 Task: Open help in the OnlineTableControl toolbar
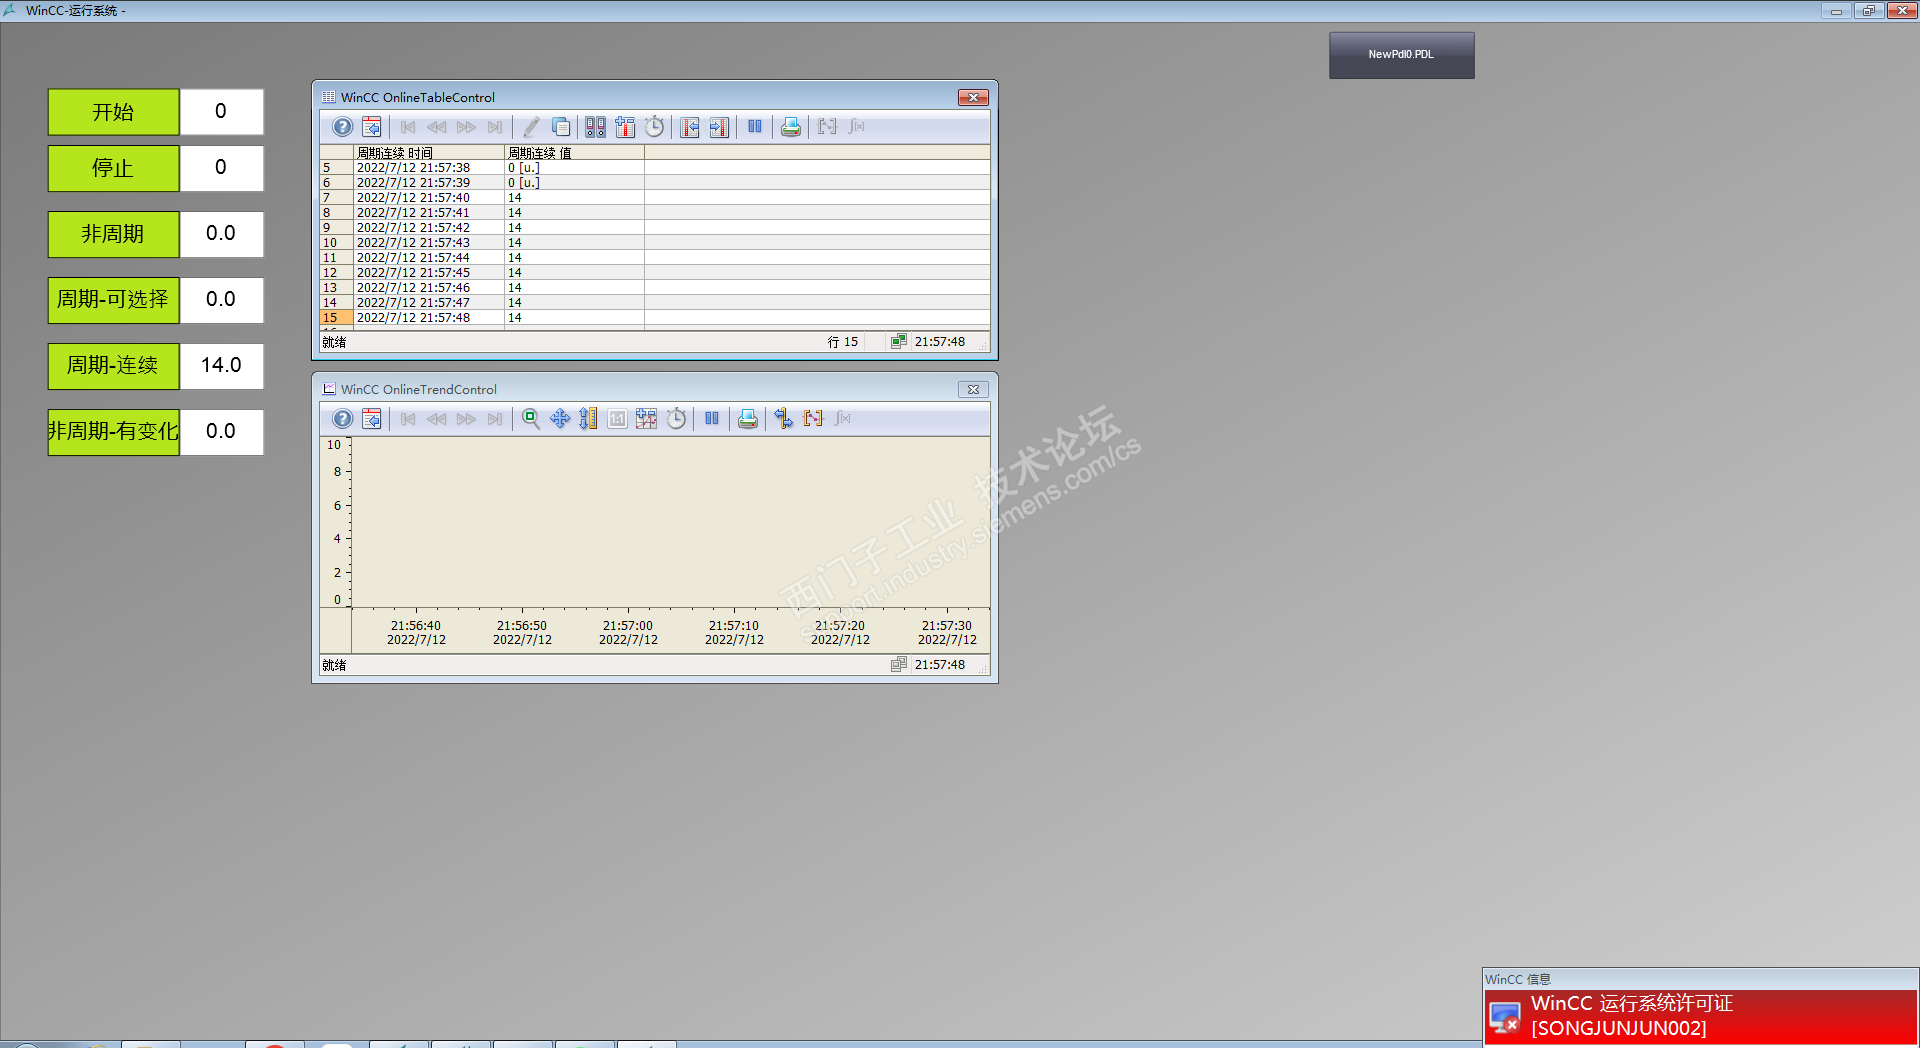pos(342,127)
